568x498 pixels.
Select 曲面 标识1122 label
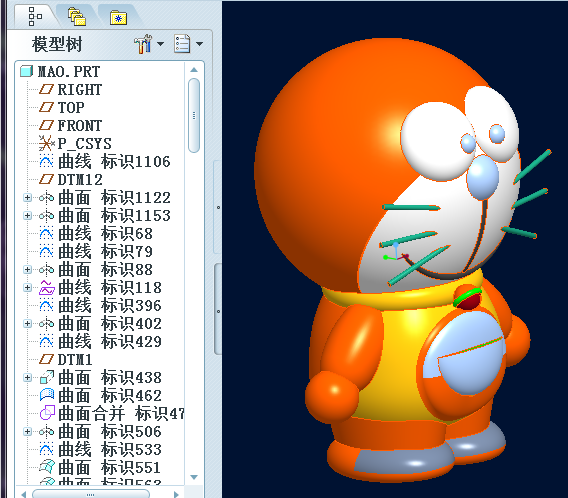[114, 198]
